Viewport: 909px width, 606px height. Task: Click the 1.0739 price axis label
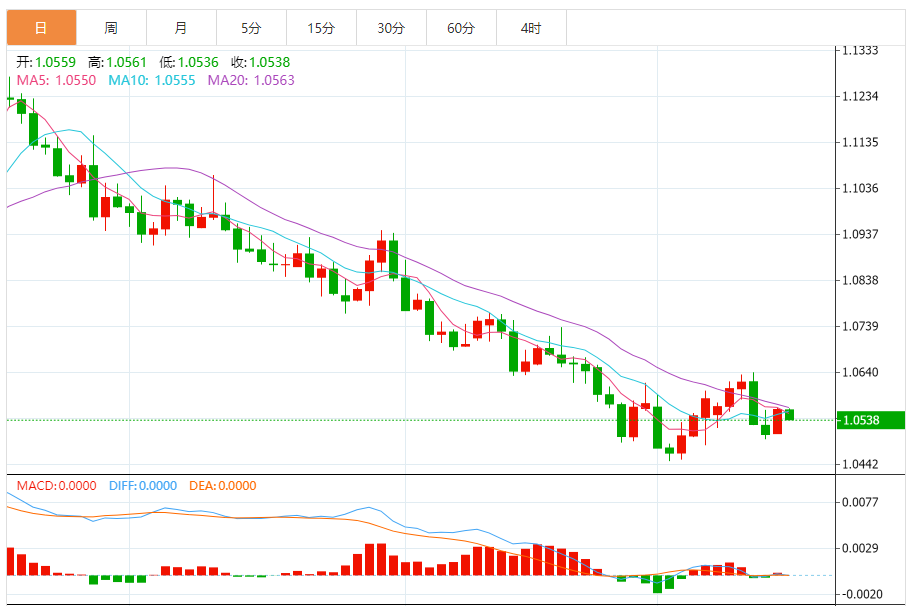click(x=860, y=326)
